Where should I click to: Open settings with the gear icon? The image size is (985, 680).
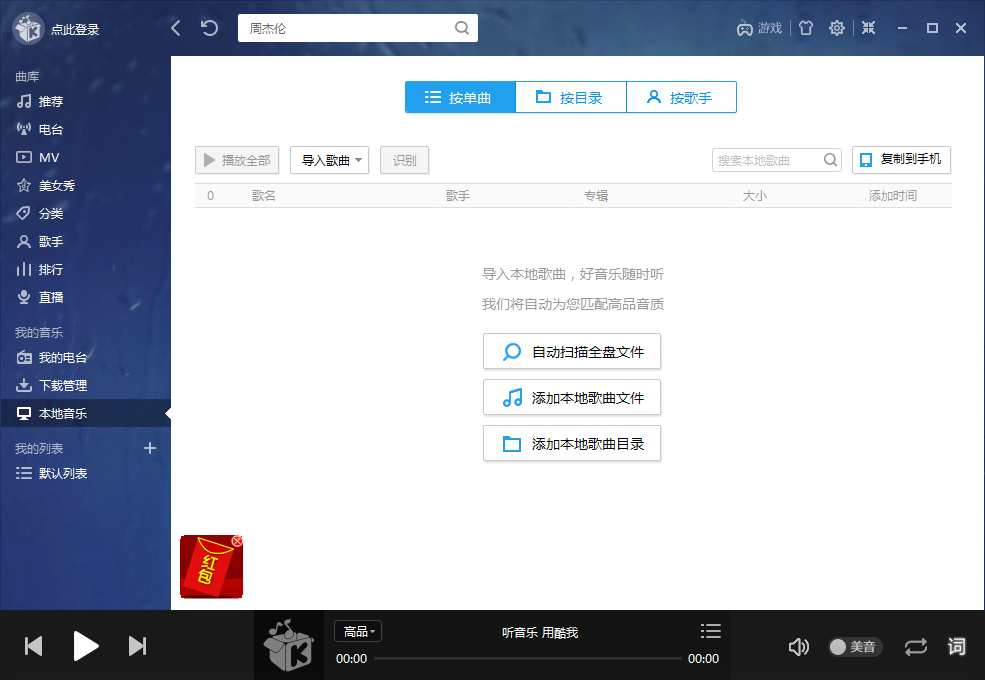tap(836, 28)
